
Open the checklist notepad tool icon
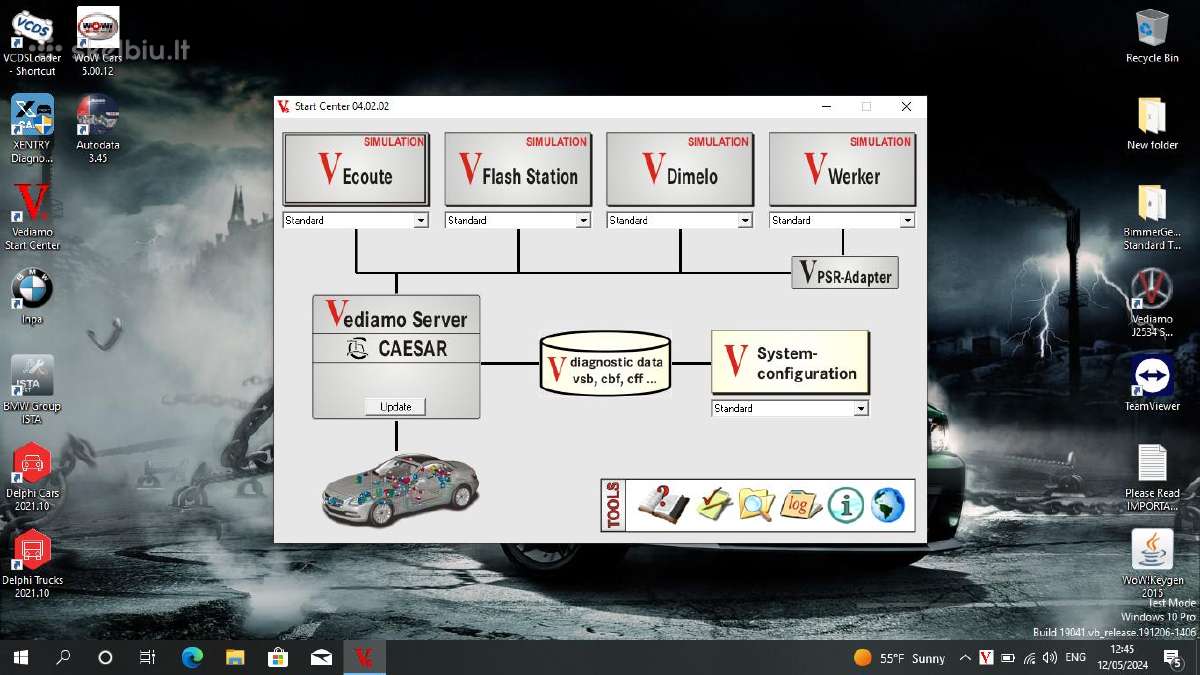[714, 504]
